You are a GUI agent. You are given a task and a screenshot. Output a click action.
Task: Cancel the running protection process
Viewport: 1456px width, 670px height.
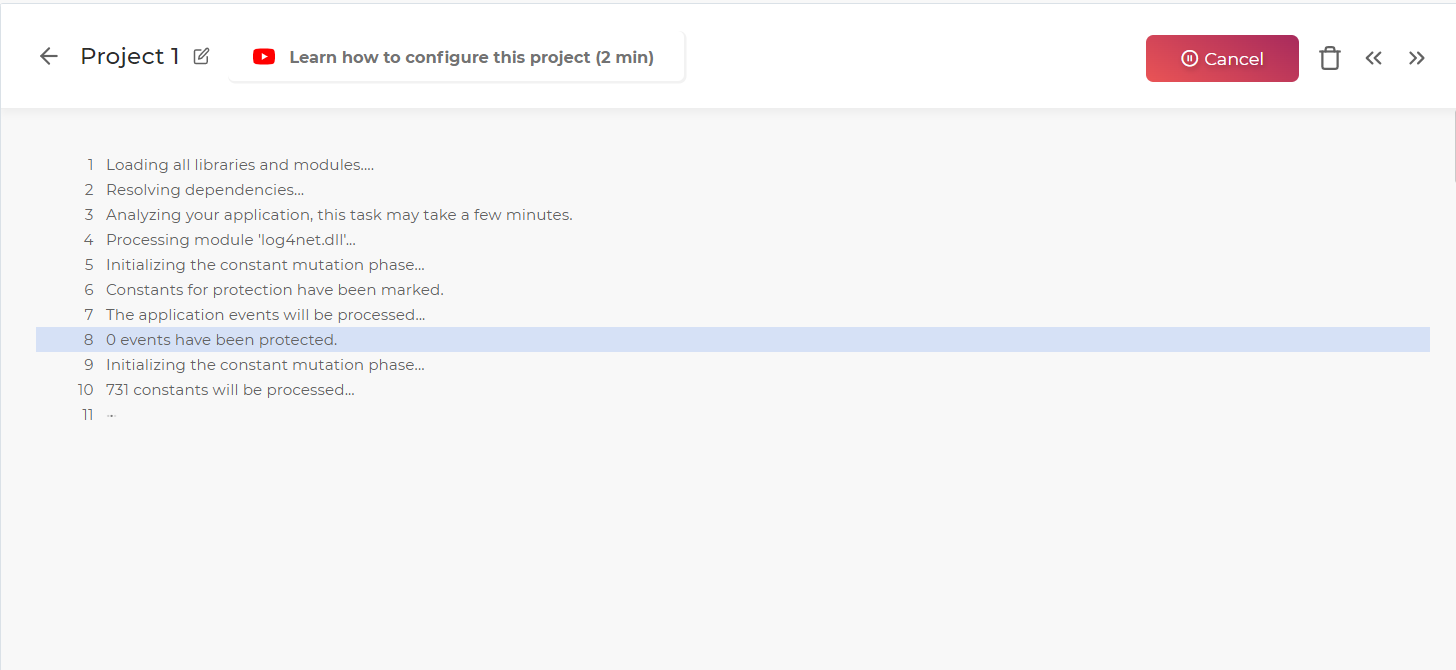(1222, 59)
